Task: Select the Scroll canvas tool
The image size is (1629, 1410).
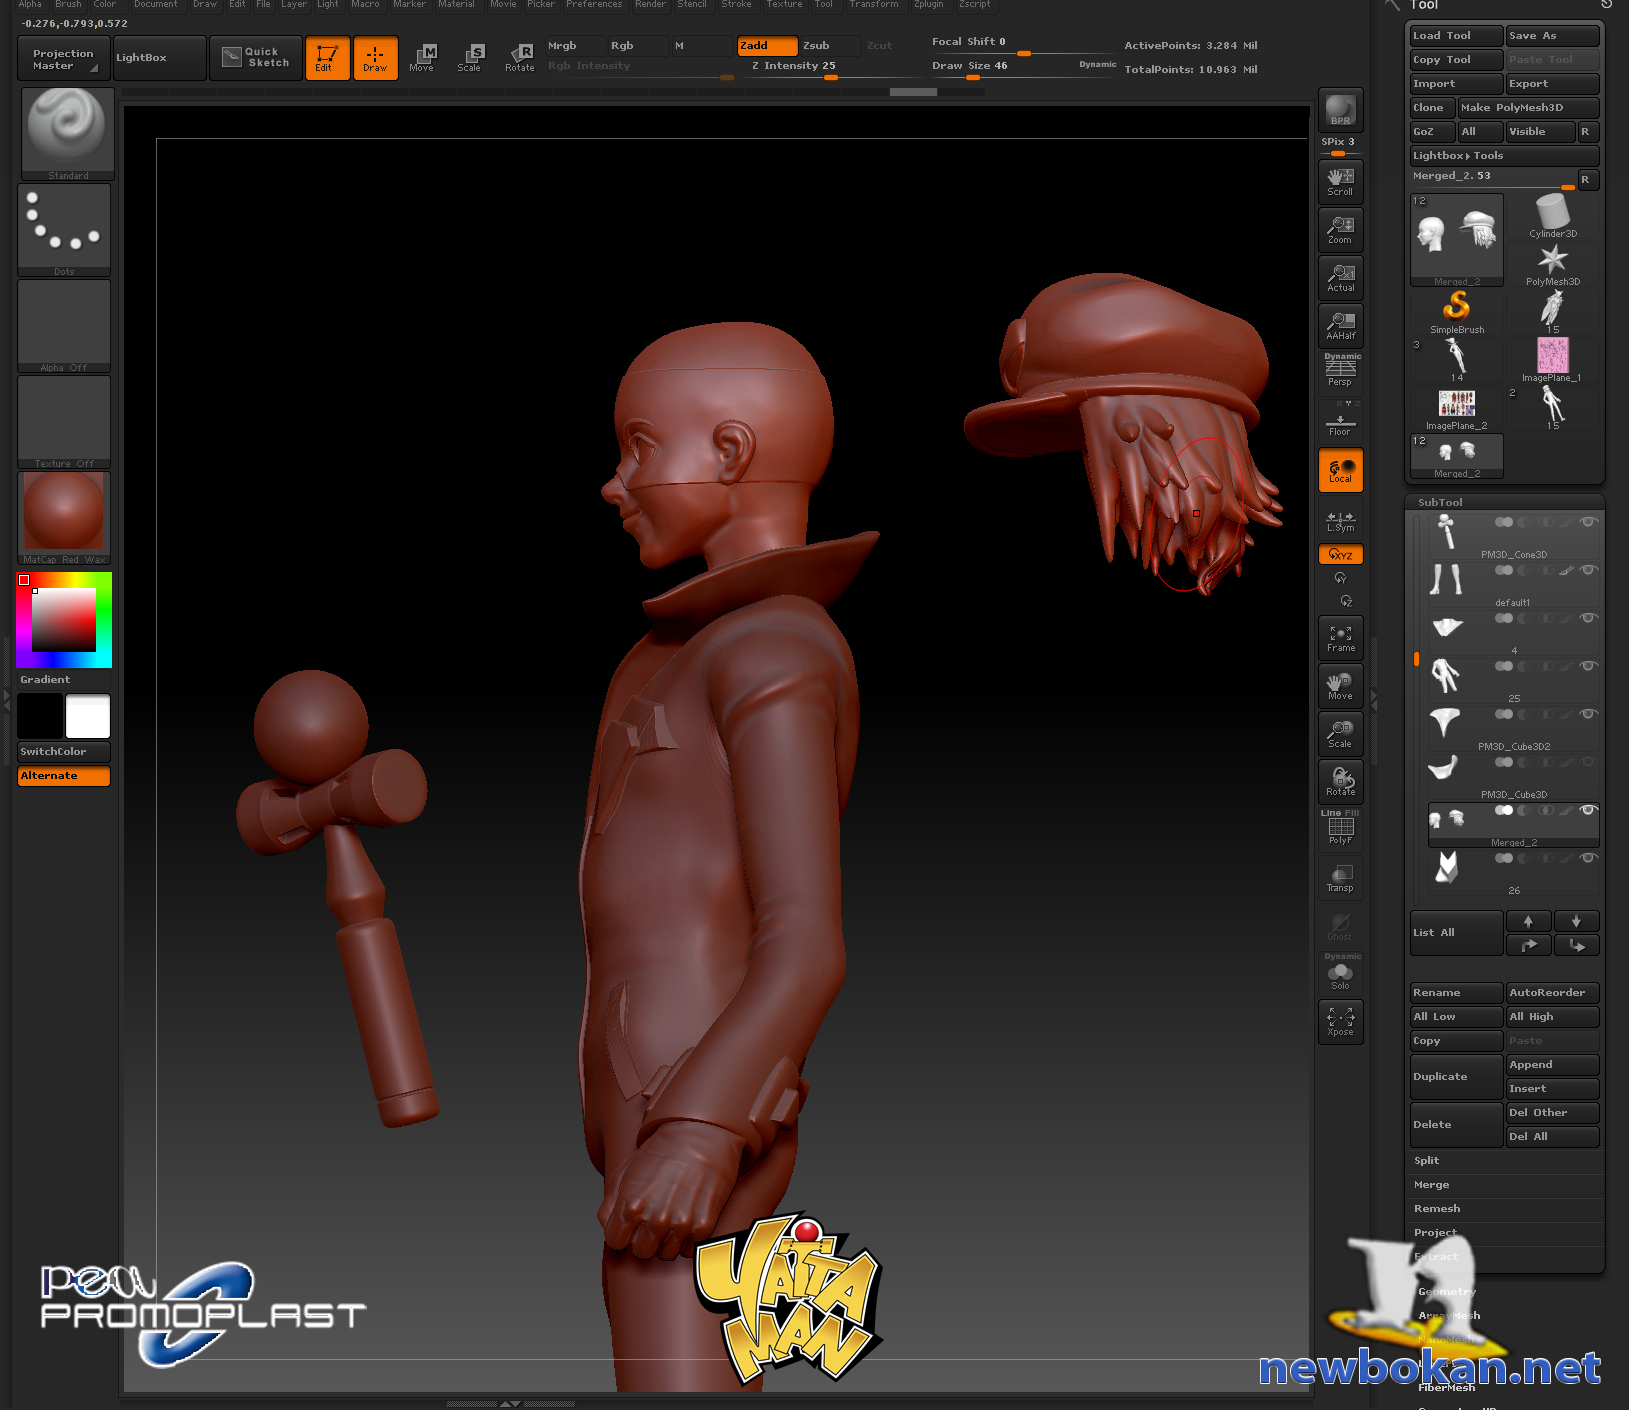Action: 1340,182
